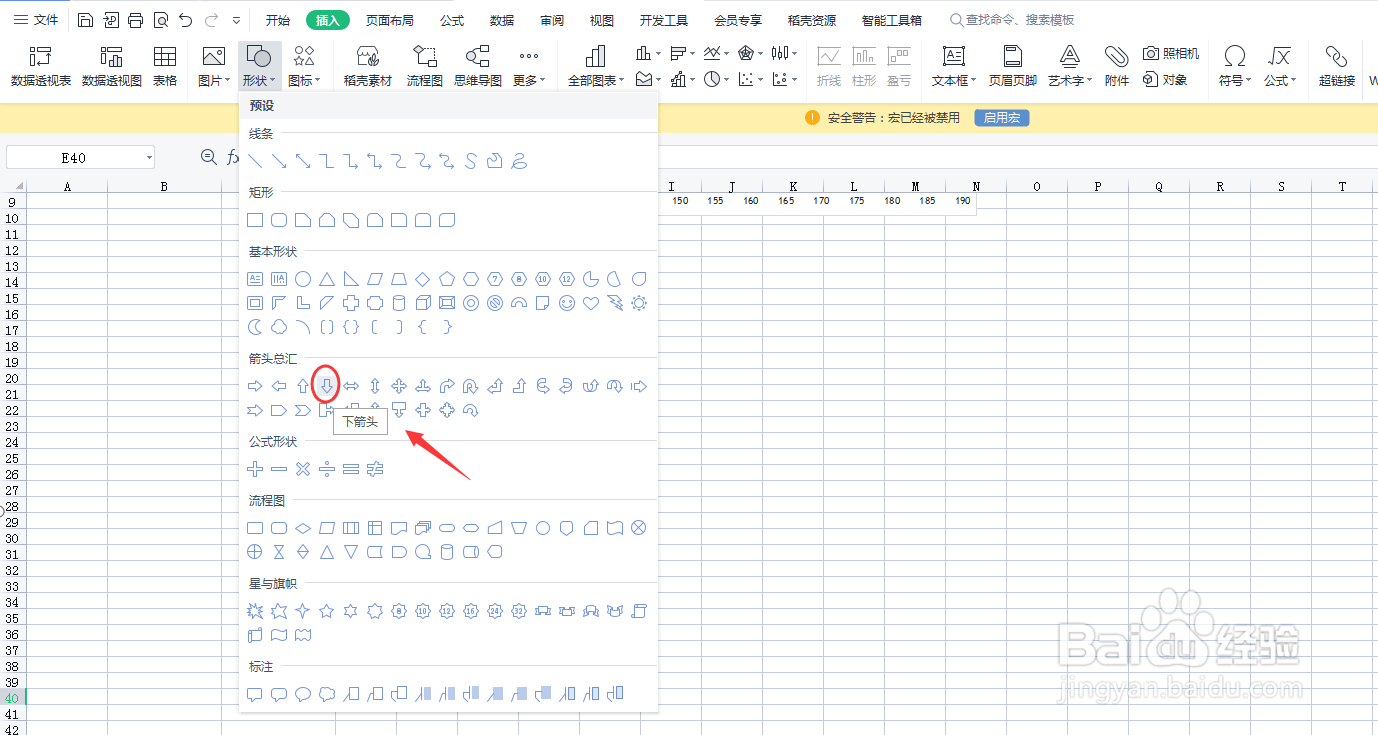Select the smiley face shape
Image resolution: width=1378 pixels, height=735 pixels.
click(567, 303)
